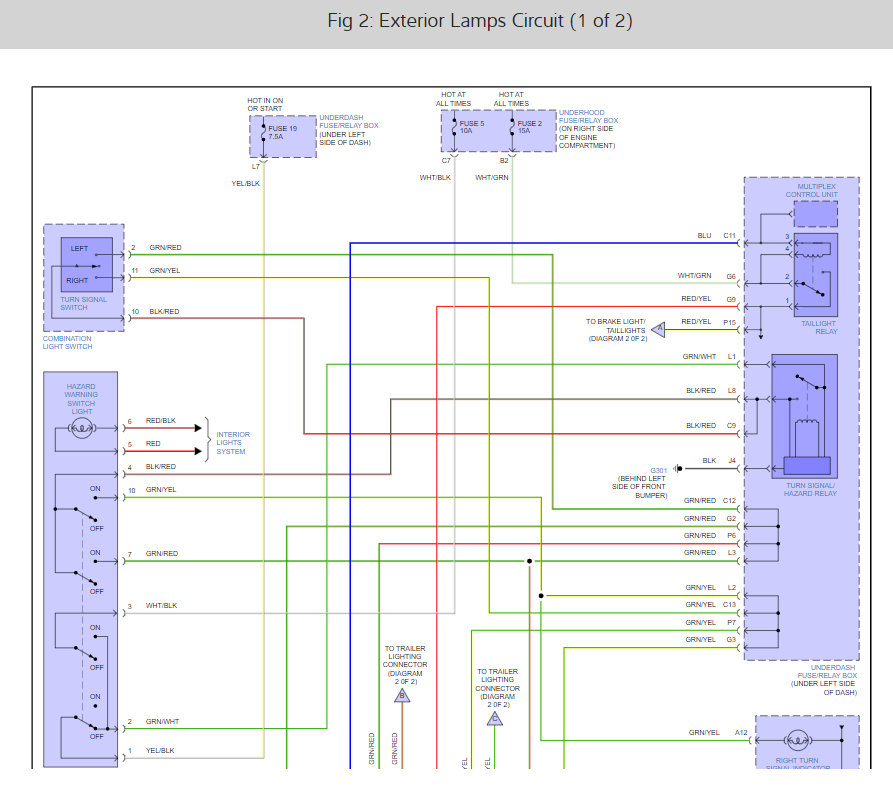This screenshot has width=893, height=793.
Task: Click the 'FUSE 2 15A' label
Action: (x=530, y=127)
